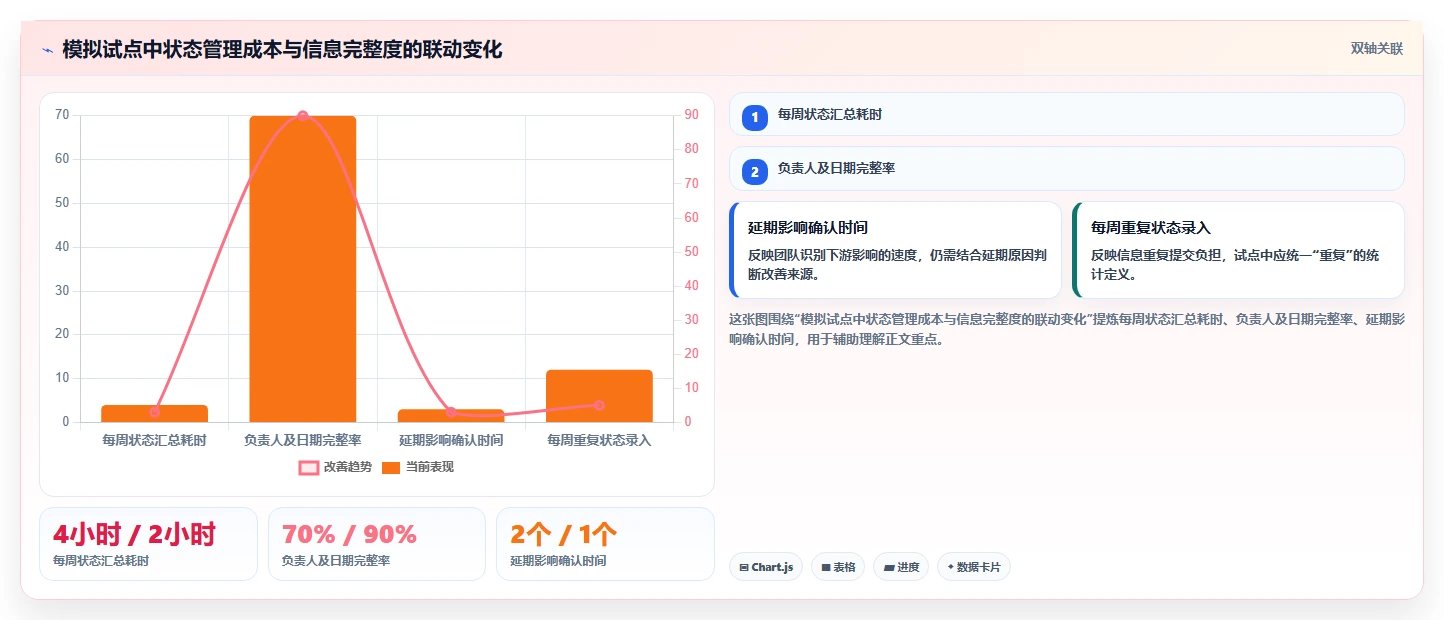Click the line point at the 90 peak
Image resolution: width=1444 pixels, height=620 pixels.
point(303,116)
